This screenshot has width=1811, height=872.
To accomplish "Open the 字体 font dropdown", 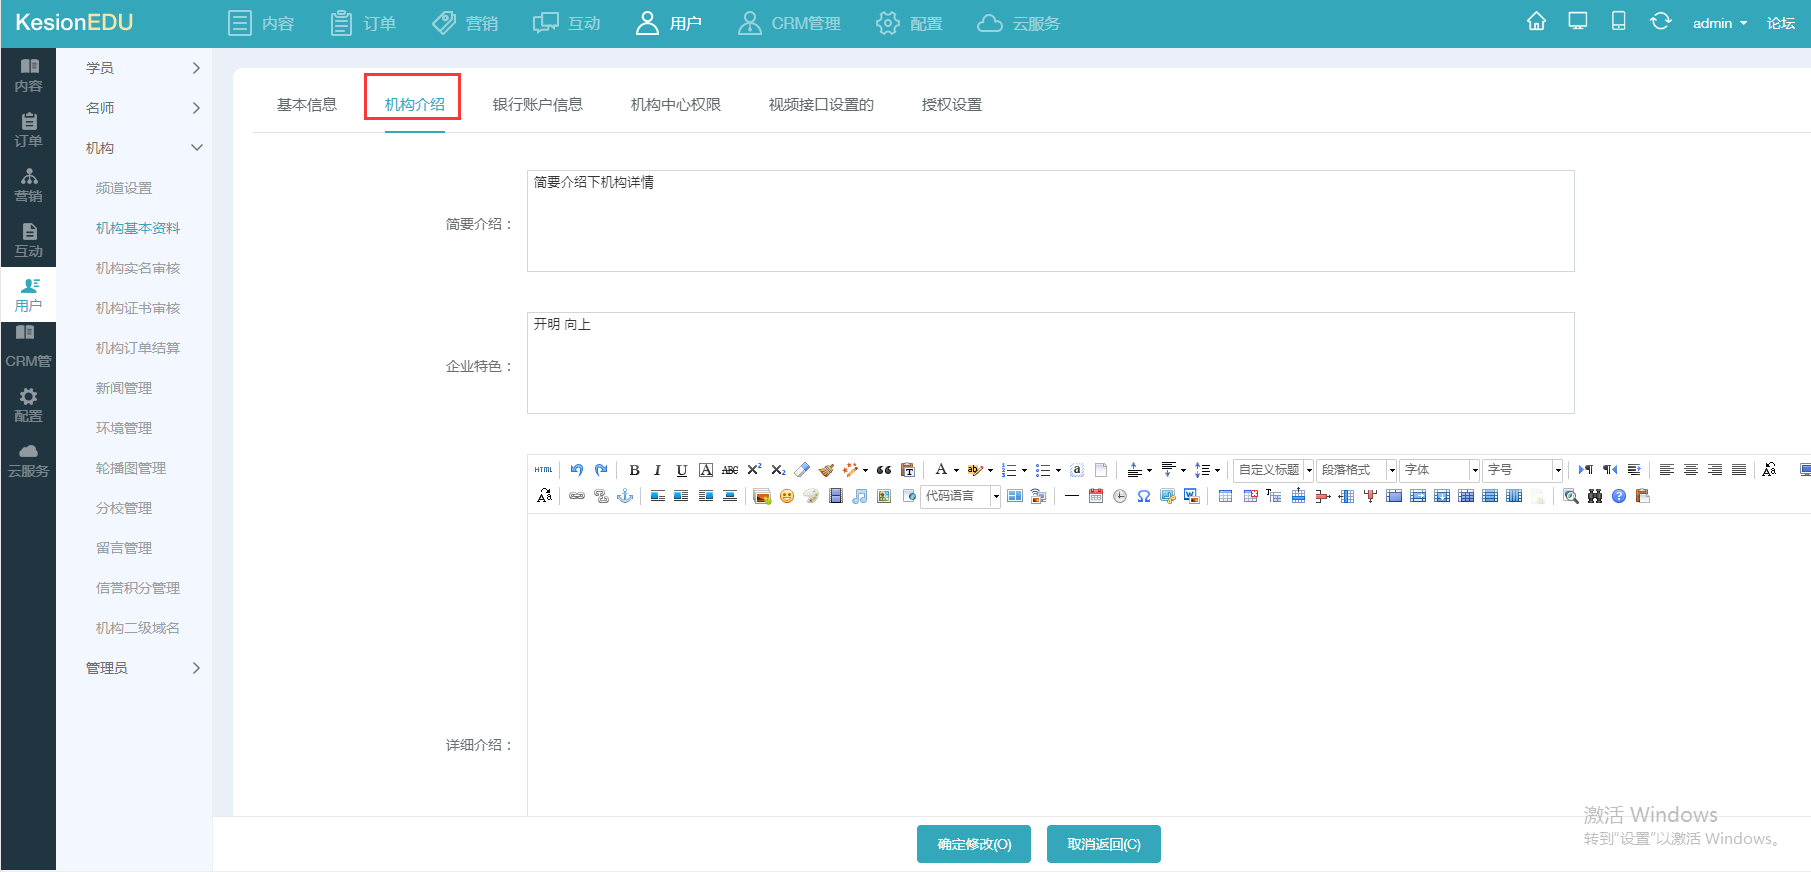I will click(1440, 470).
